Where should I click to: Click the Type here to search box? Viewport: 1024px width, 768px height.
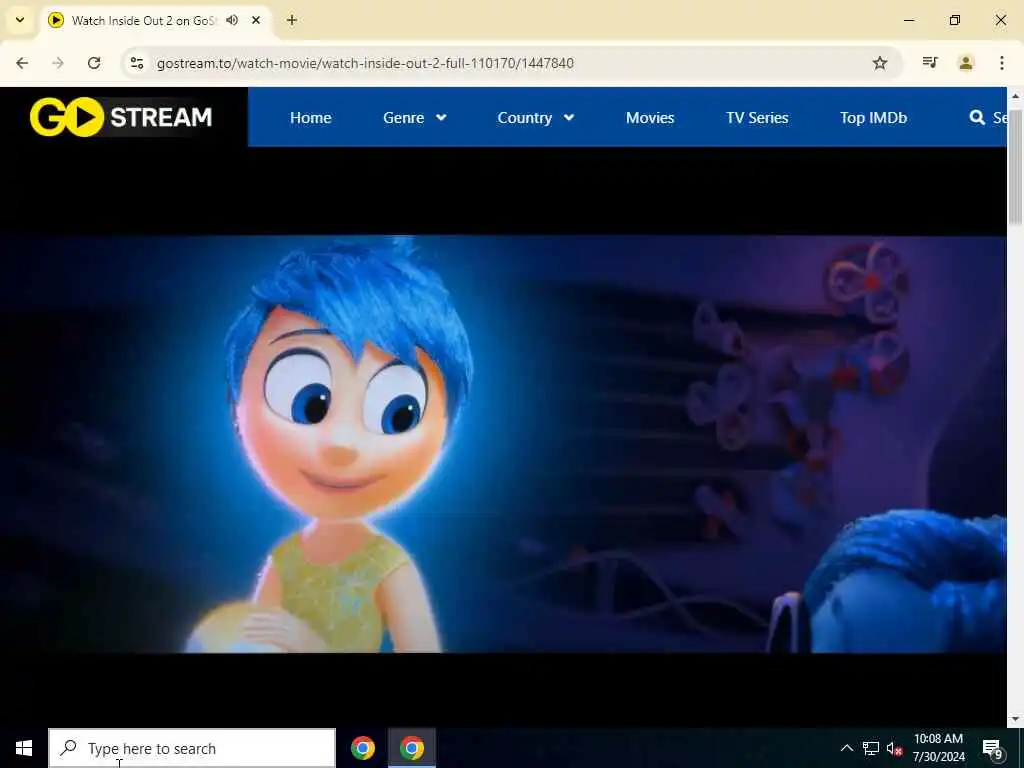[192, 748]
